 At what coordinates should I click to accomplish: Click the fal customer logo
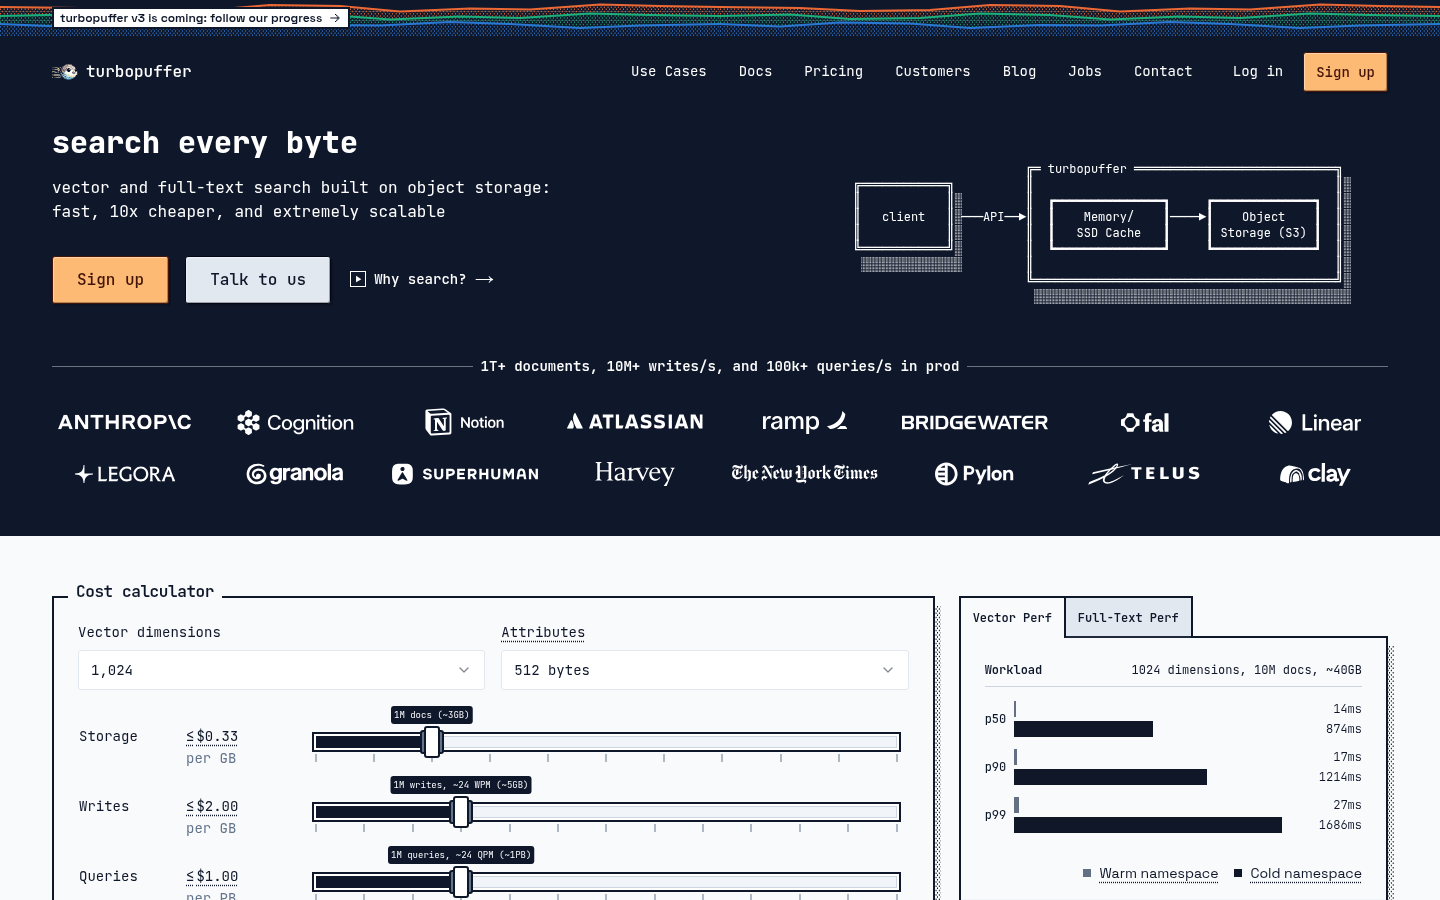(1145, 423)
